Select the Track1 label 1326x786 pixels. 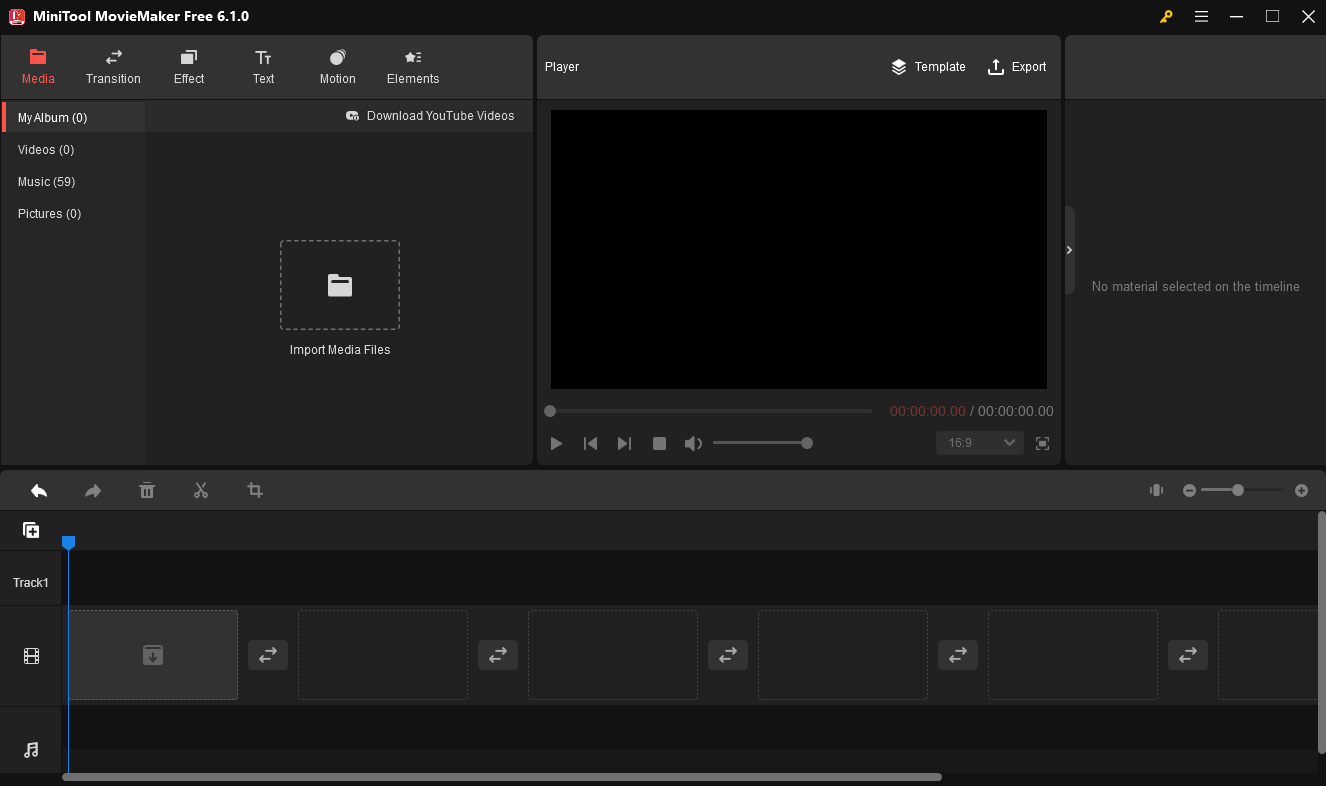(31, 583)
